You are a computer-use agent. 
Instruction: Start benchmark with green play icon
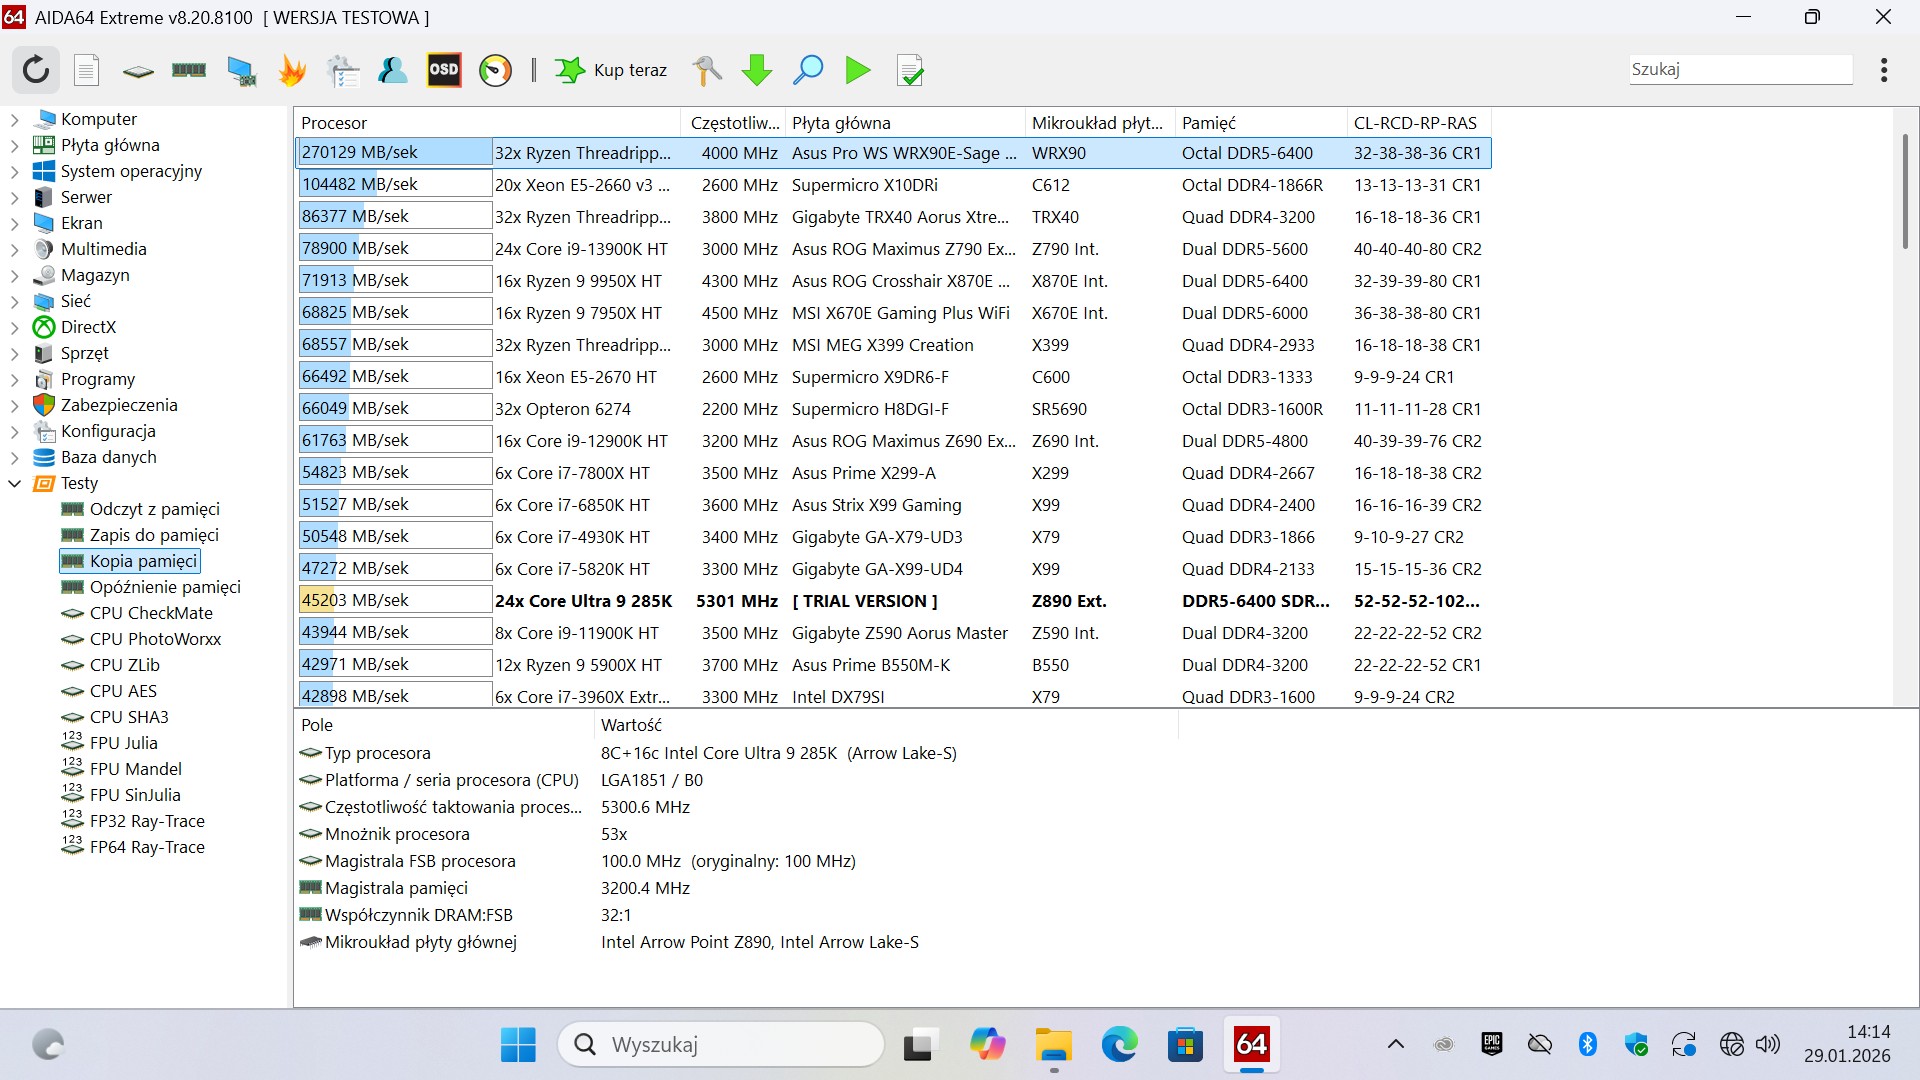857,70
